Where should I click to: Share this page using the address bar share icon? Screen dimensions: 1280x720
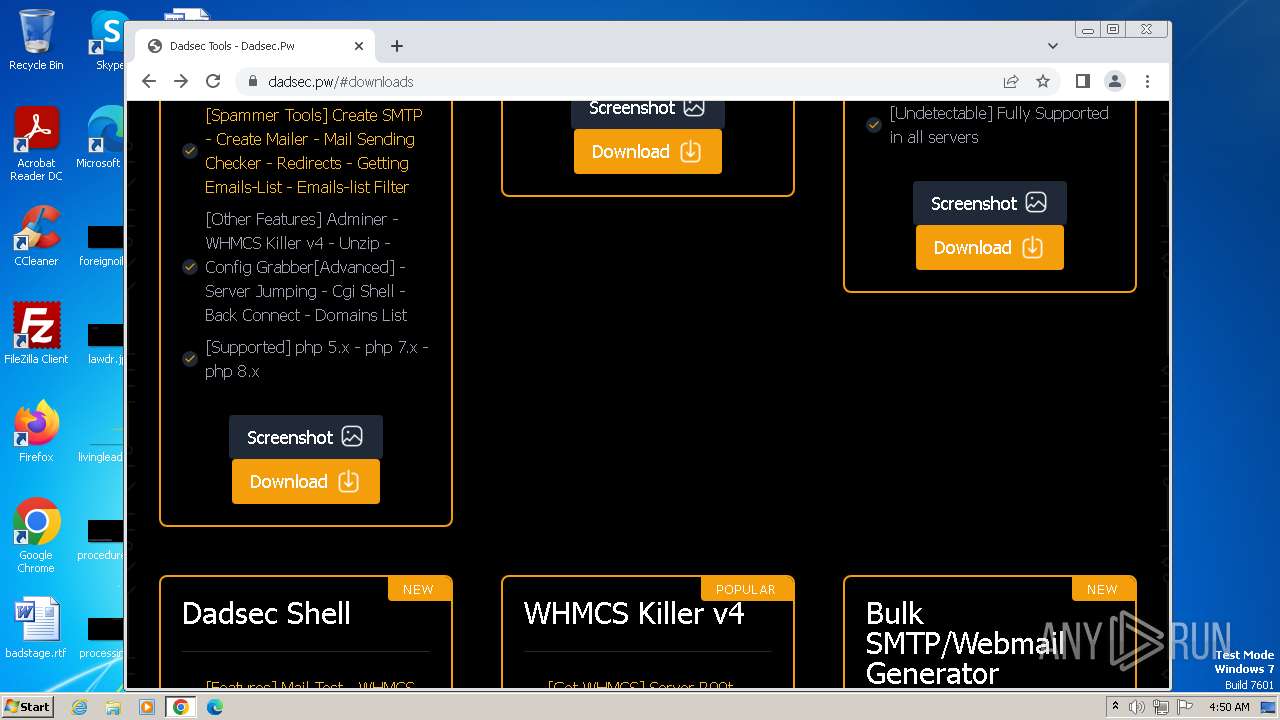[x=1011, y=81]
